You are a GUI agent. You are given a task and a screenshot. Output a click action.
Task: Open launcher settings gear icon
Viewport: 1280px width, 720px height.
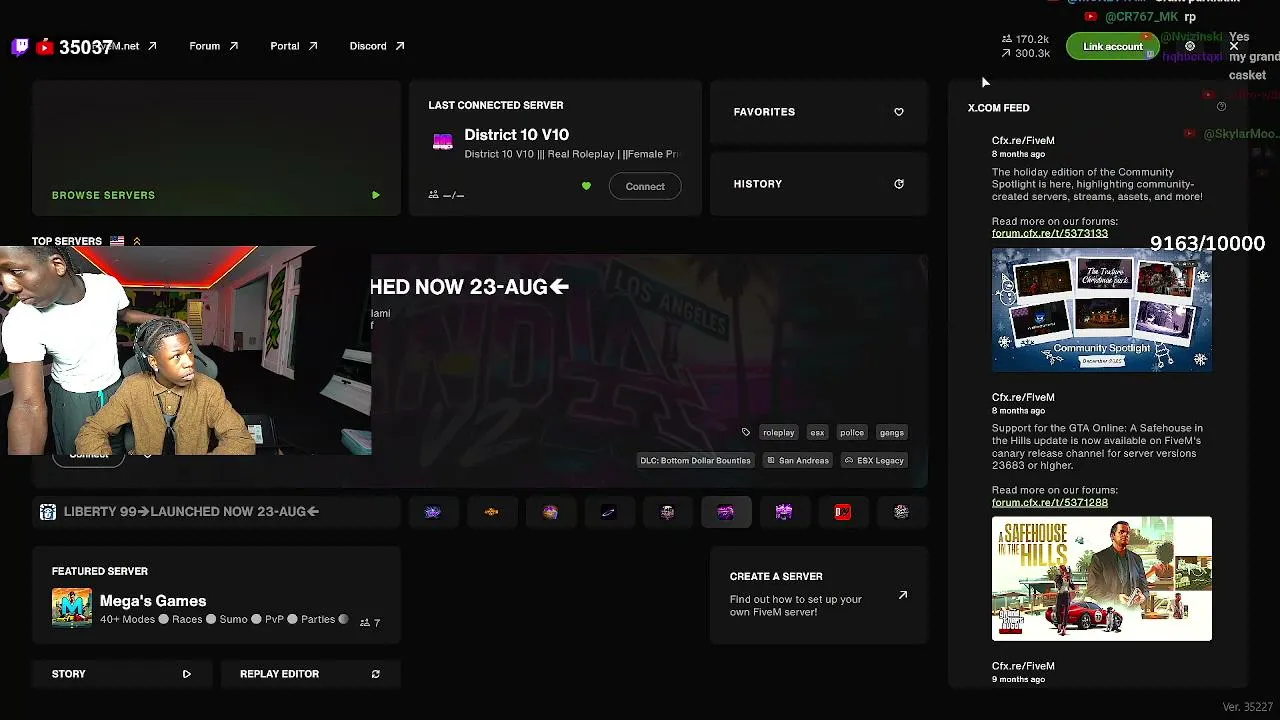(x=1190, y=46)
